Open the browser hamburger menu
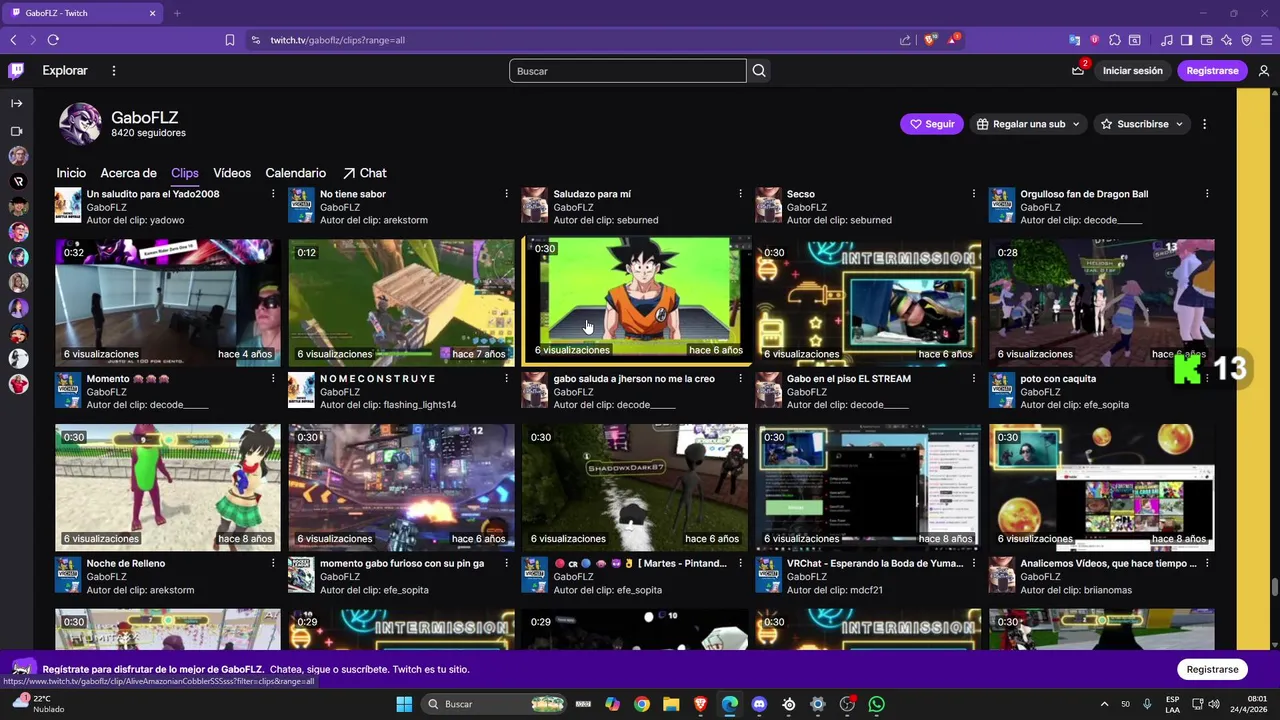Image resolution: width=1280 pixels, height=720 pixels. 1266,40
